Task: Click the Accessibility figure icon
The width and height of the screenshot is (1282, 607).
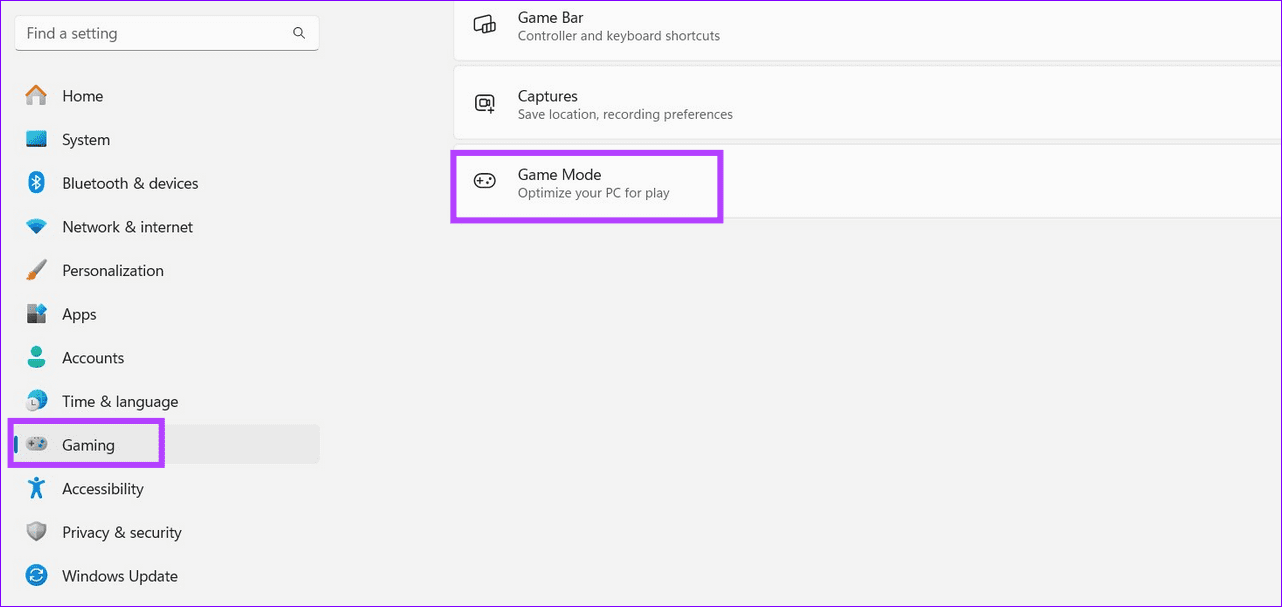Action: pos(37,488)
